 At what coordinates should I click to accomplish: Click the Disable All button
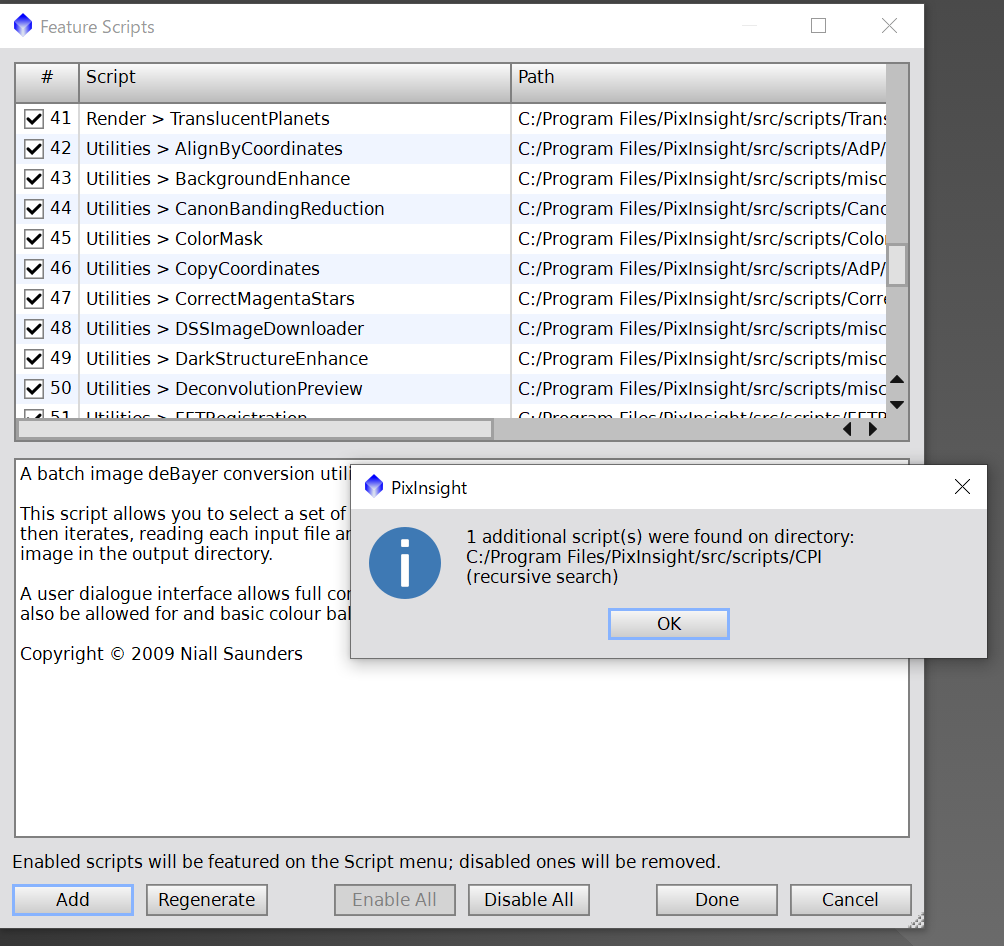(x=528, y=900)
